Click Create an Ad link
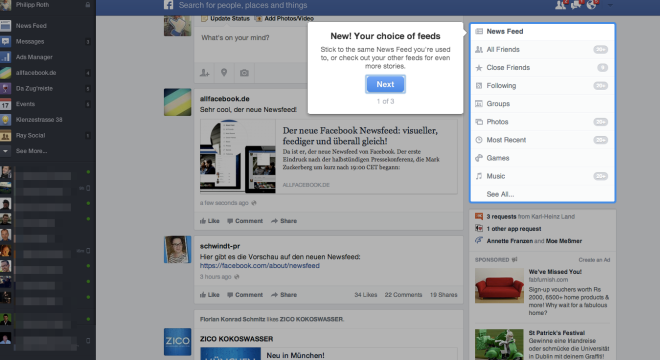 click(x=594, y=260)
